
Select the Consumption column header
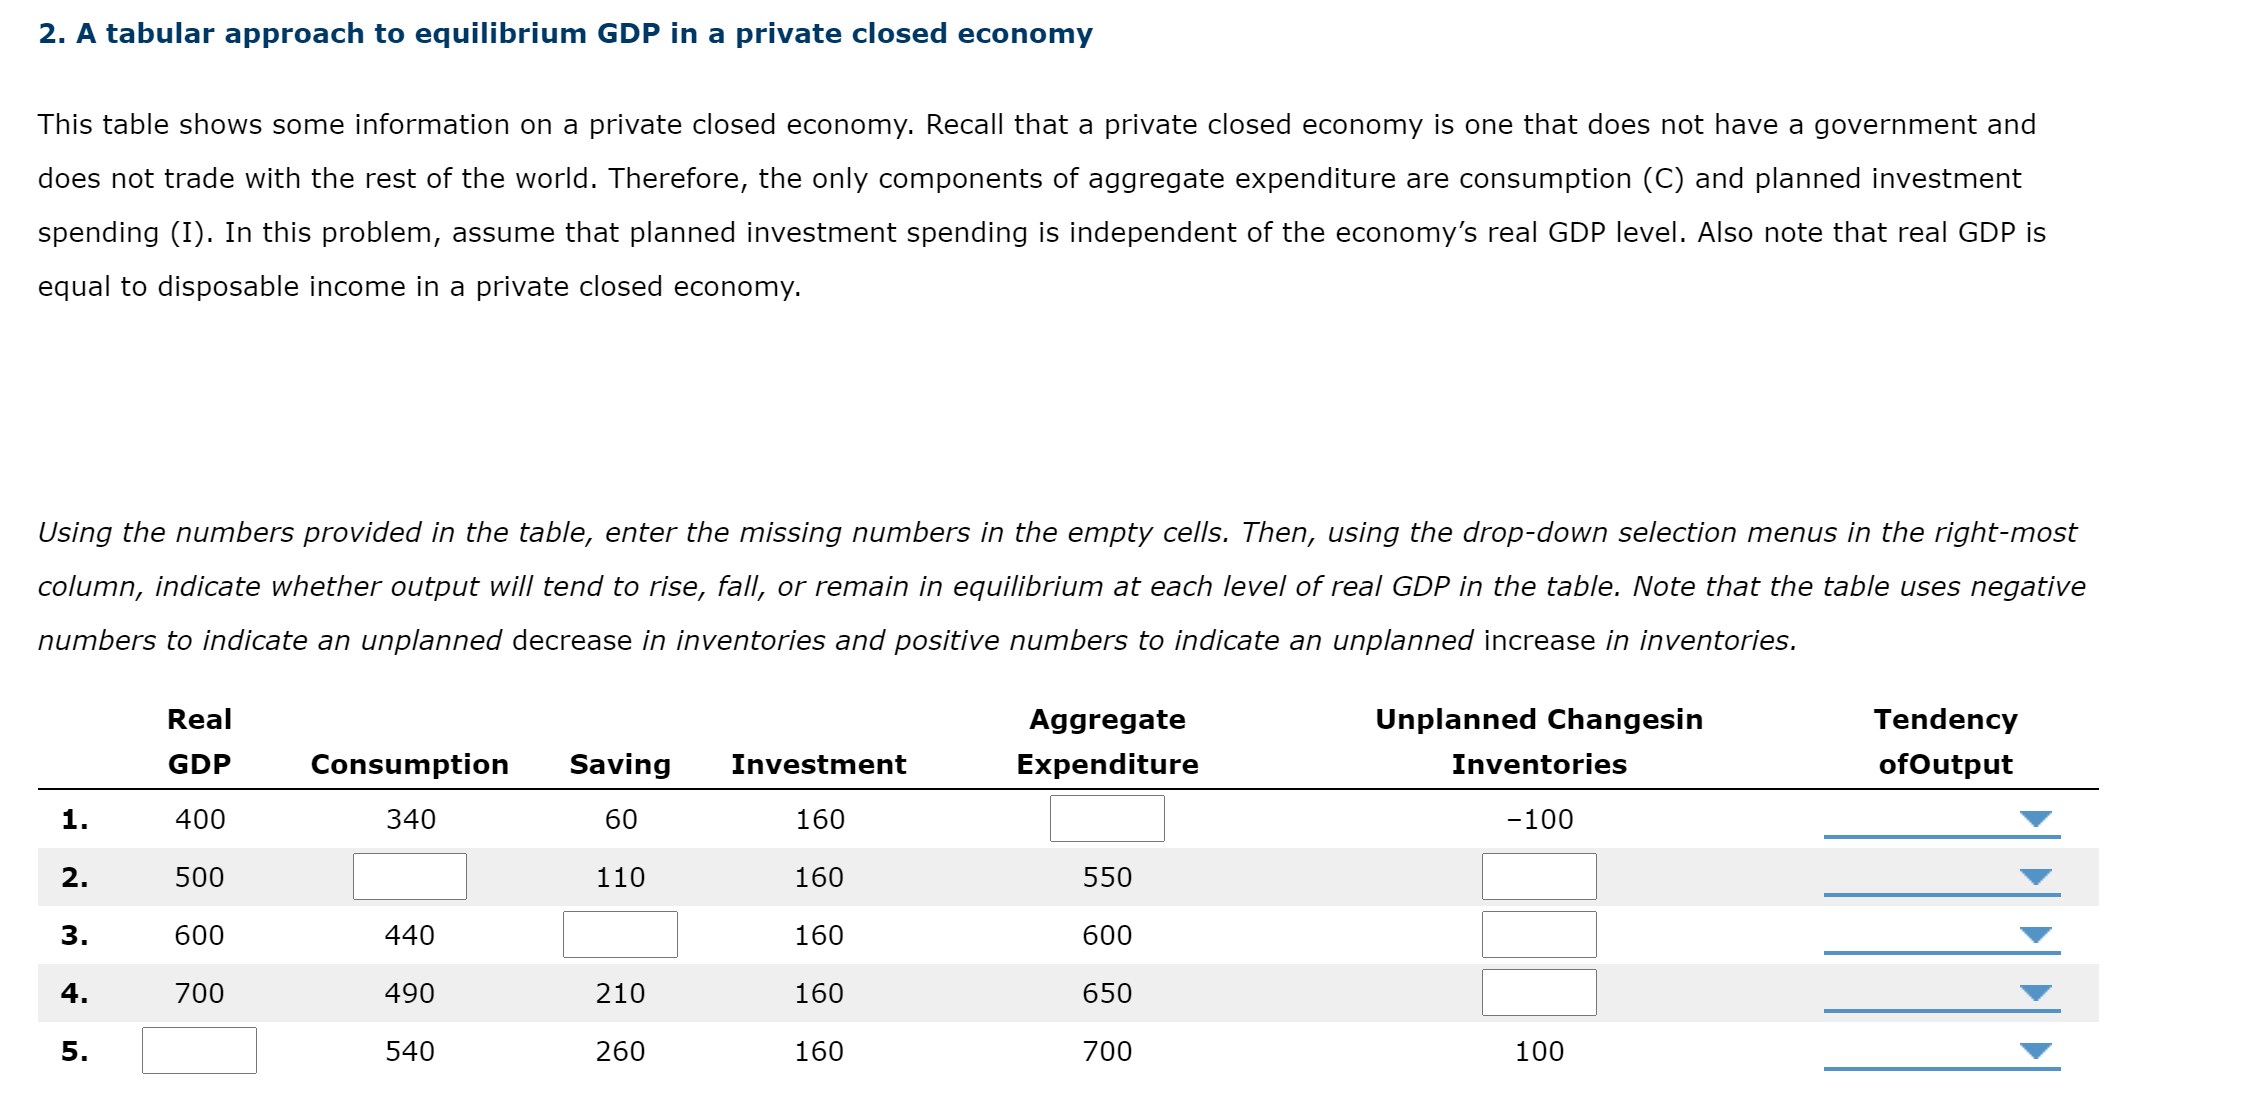[x=410, y=764]
